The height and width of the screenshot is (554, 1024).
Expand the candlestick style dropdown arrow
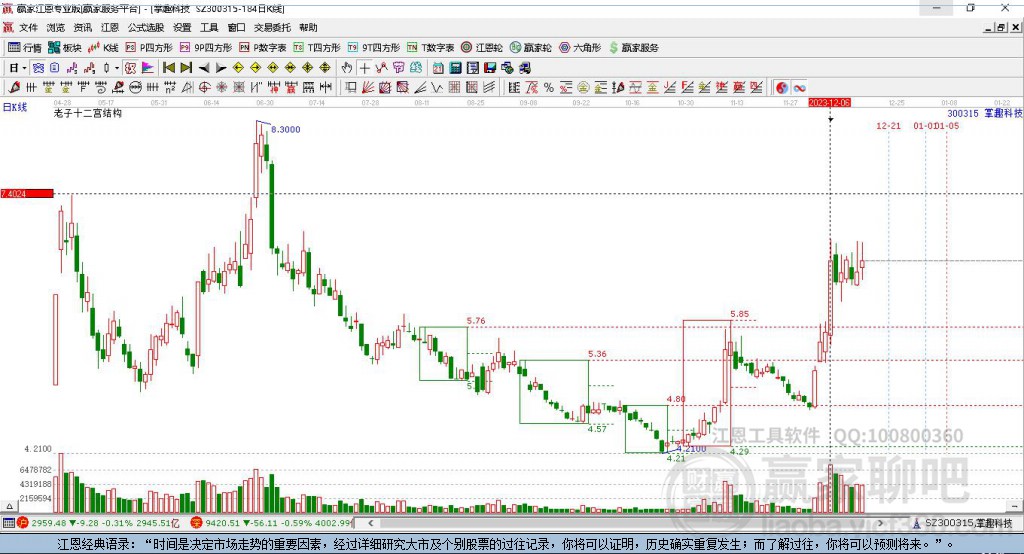[117, 68]
